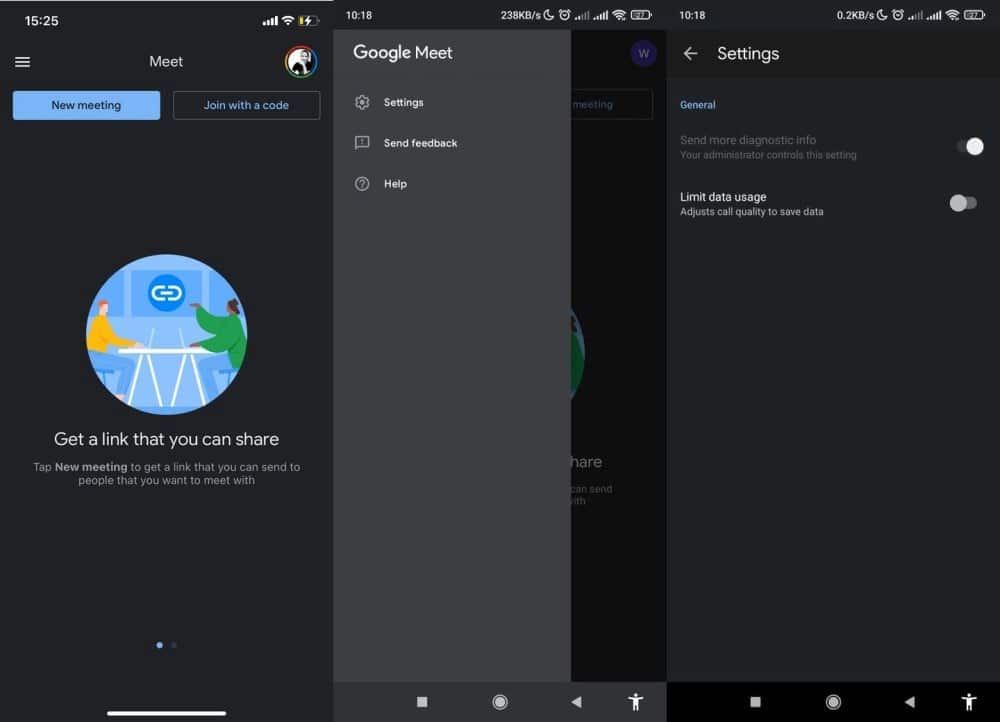Tap the General section header

[698, 105]
